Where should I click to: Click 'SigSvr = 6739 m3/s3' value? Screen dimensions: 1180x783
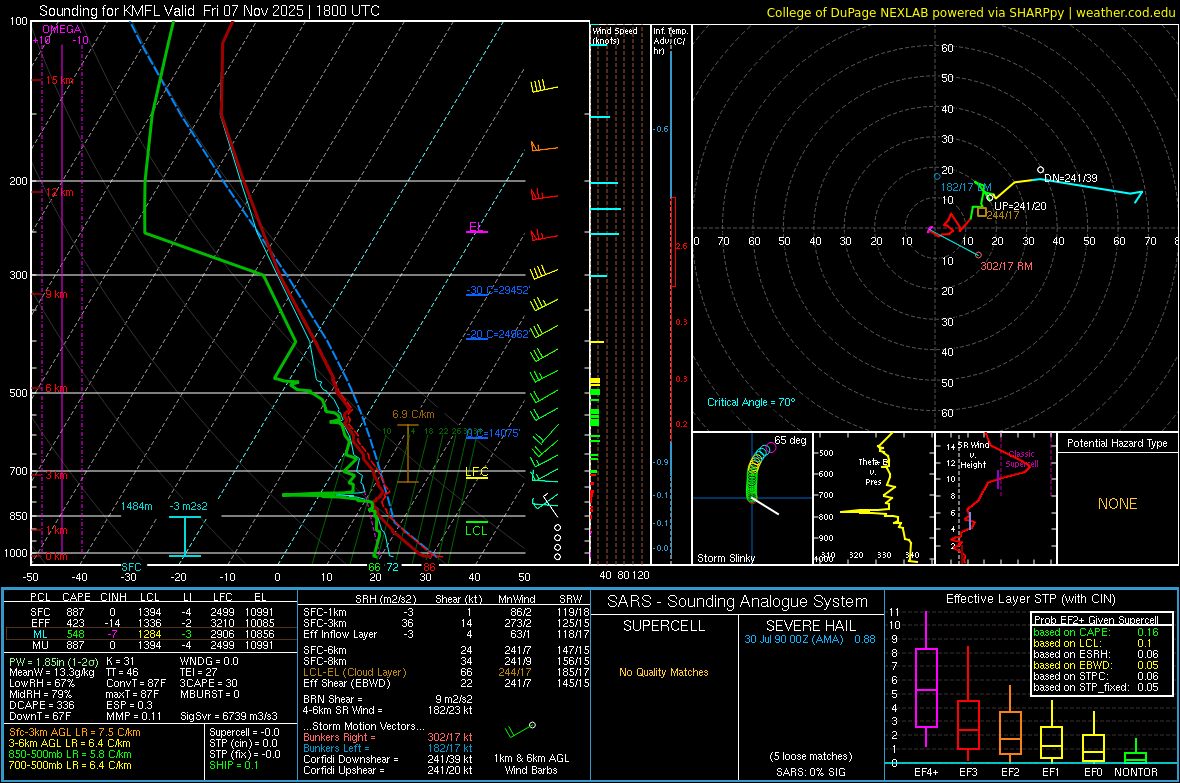click(229, 717)
